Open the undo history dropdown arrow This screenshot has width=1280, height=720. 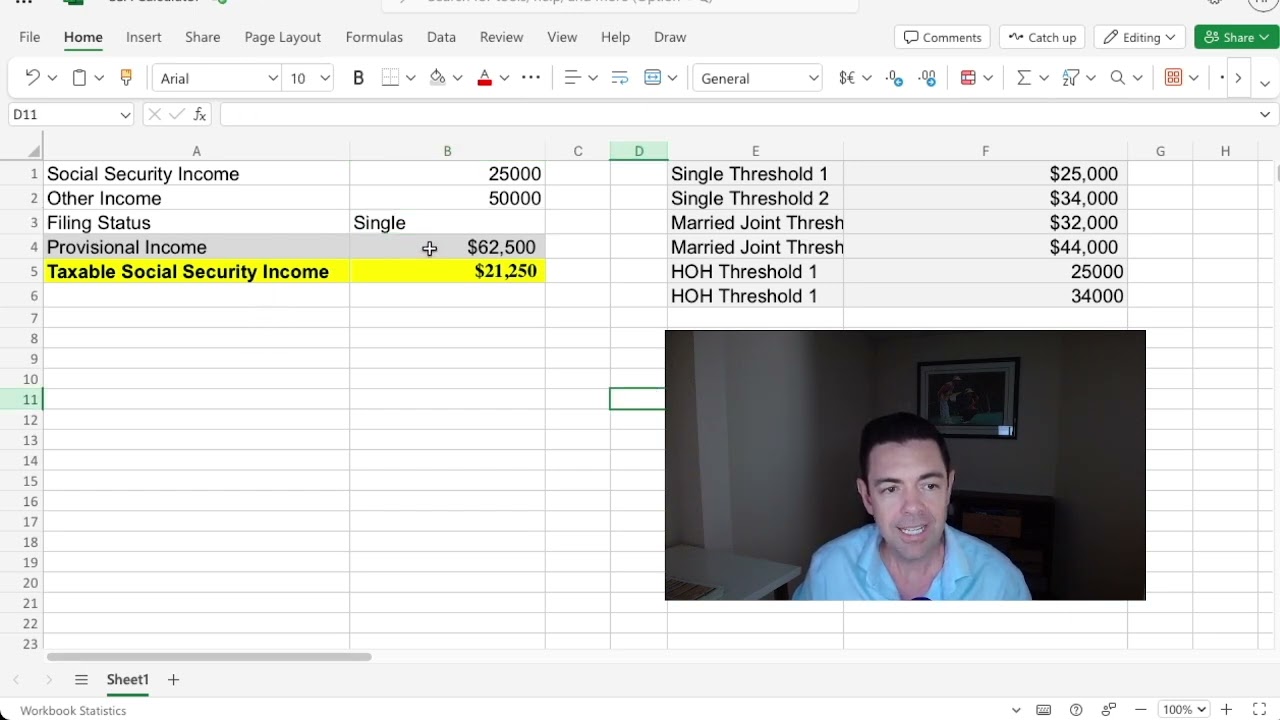pos(52,78)
